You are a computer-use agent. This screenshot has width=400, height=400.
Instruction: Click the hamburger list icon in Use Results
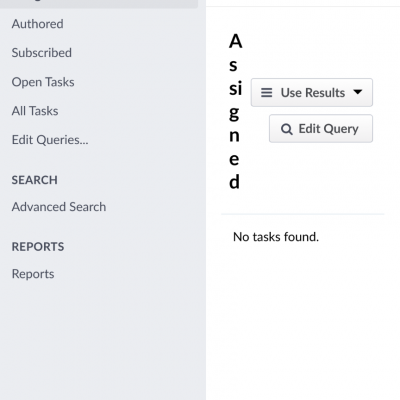tap(266, 92)
